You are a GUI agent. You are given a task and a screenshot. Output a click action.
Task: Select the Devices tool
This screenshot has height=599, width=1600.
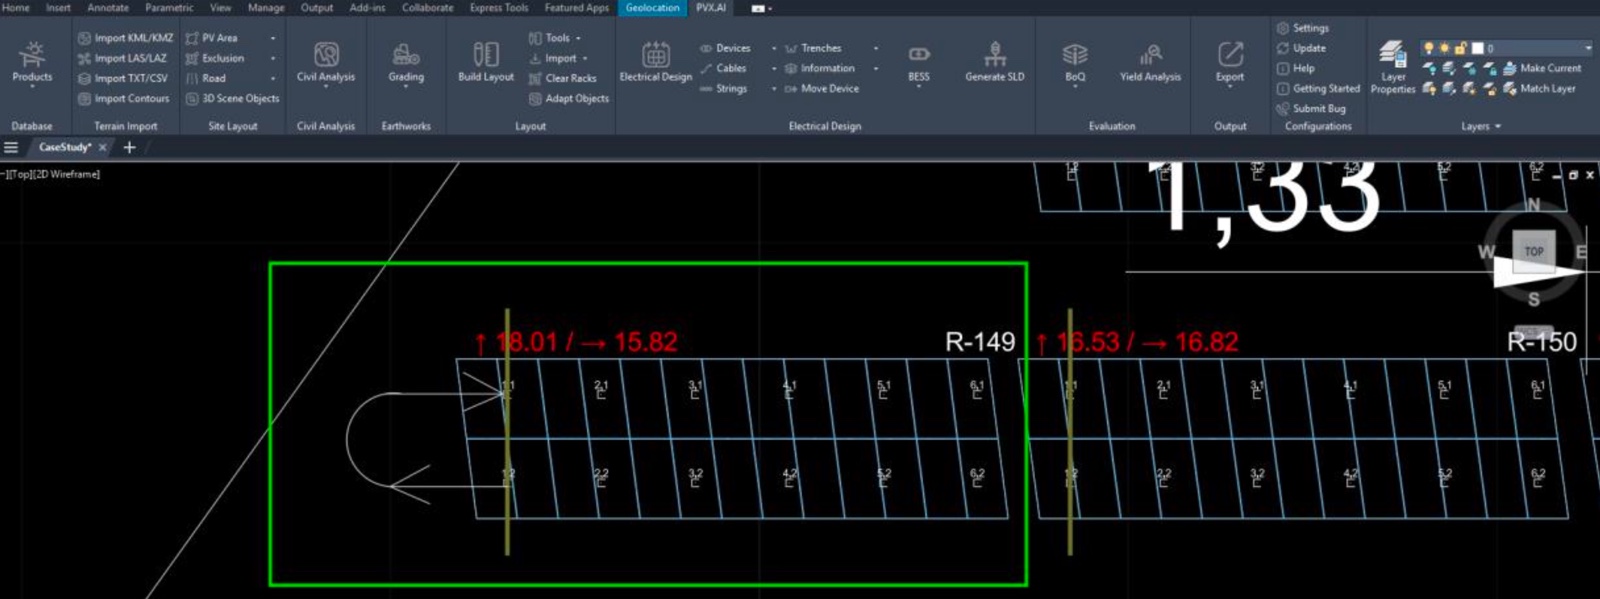[725, 48]
